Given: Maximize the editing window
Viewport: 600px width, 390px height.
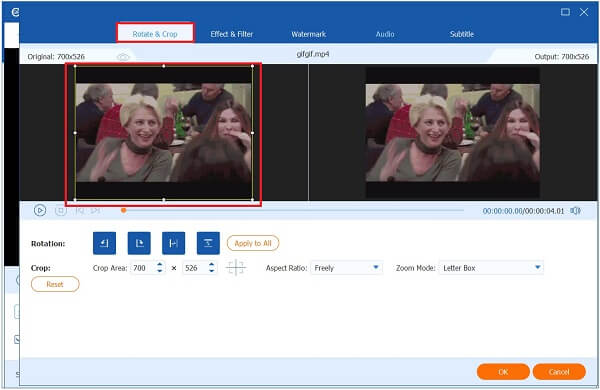Looking at the screenshot, I should click(x=565, y=12).
